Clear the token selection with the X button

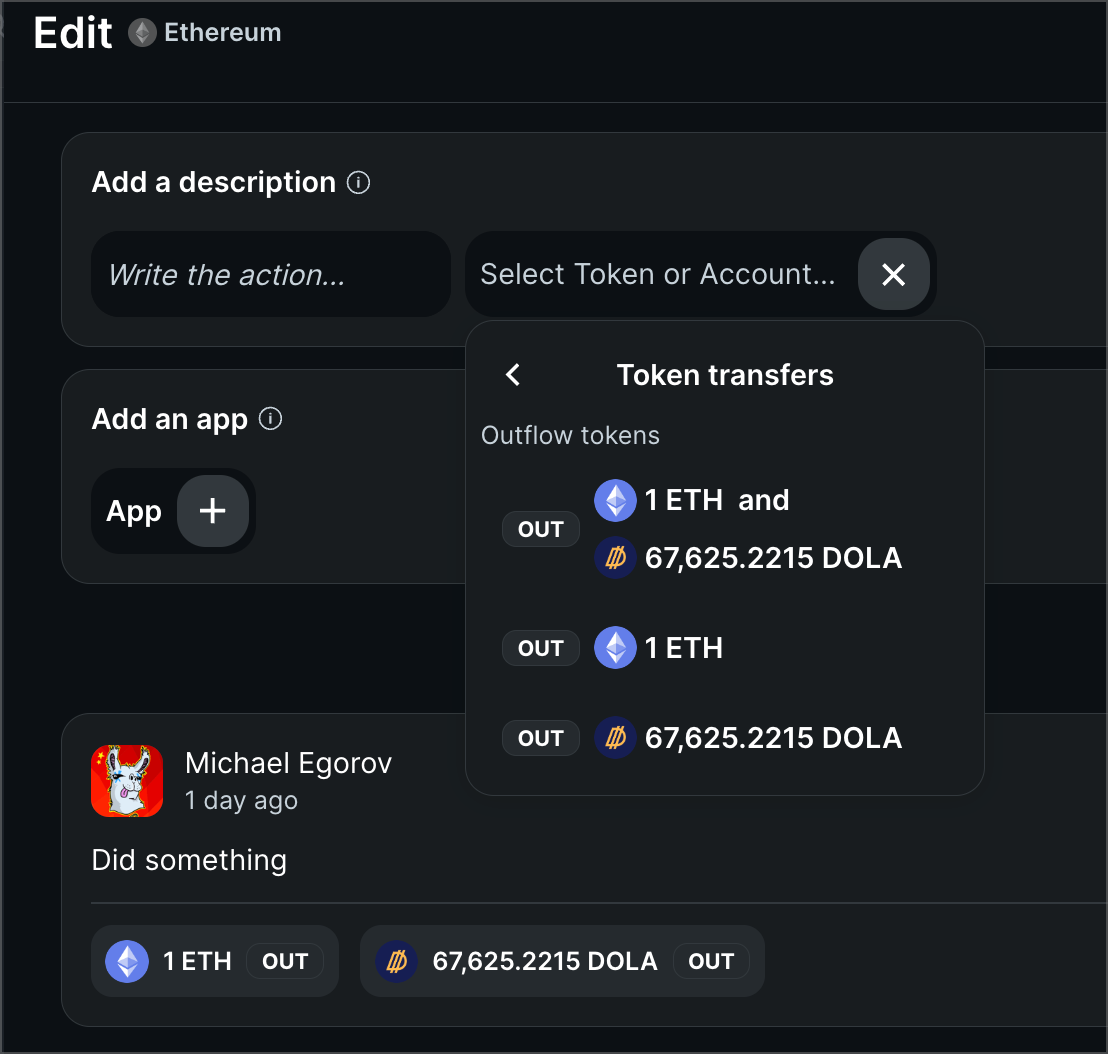[x=893, y=274]
